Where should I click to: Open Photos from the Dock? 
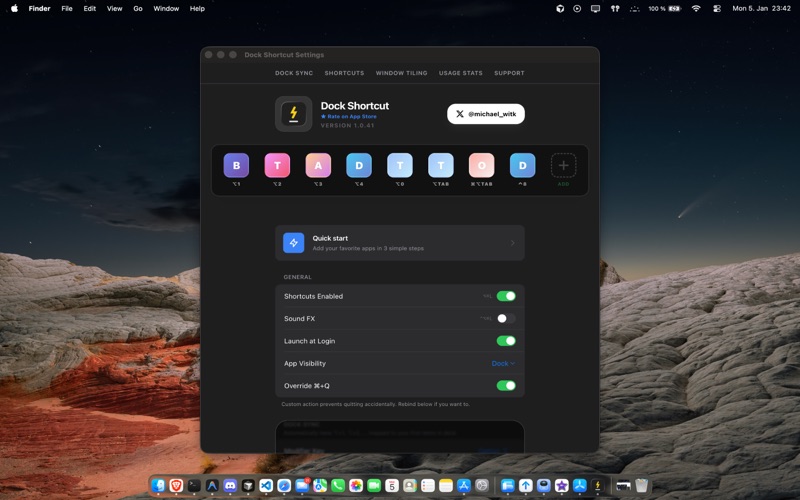pyautogui.click(x=356, y=485)
